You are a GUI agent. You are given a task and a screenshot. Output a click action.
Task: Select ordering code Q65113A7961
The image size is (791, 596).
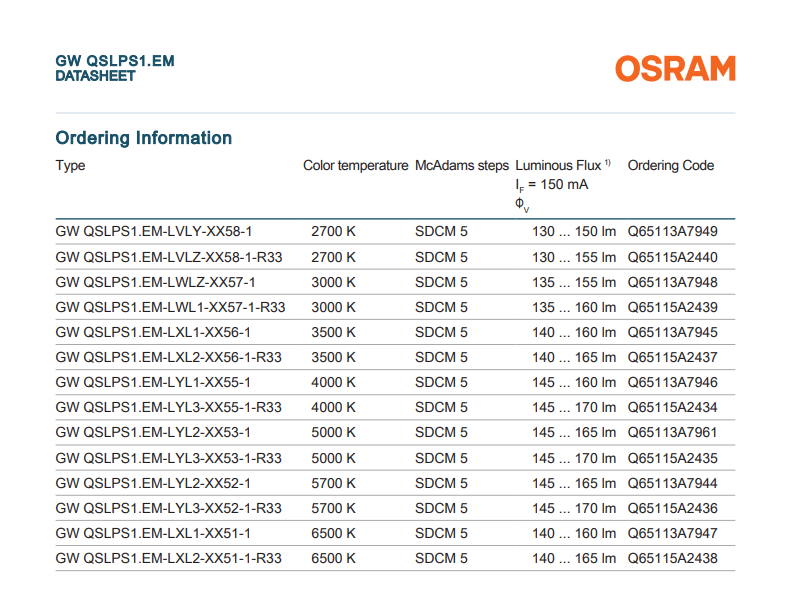click(x=672, y=432)
